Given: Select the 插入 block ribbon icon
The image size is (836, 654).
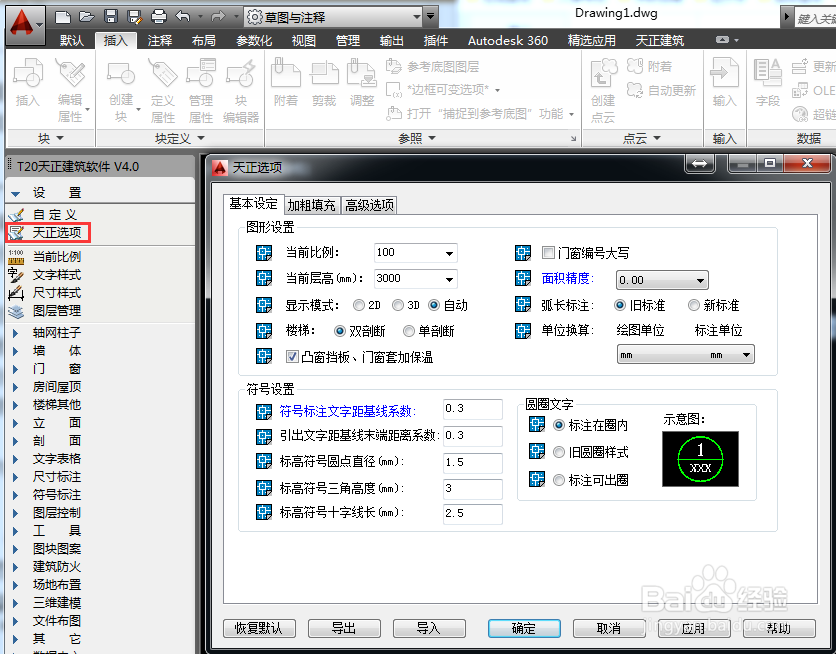Looking at the screenshot, I should click(x=28, y=83).
